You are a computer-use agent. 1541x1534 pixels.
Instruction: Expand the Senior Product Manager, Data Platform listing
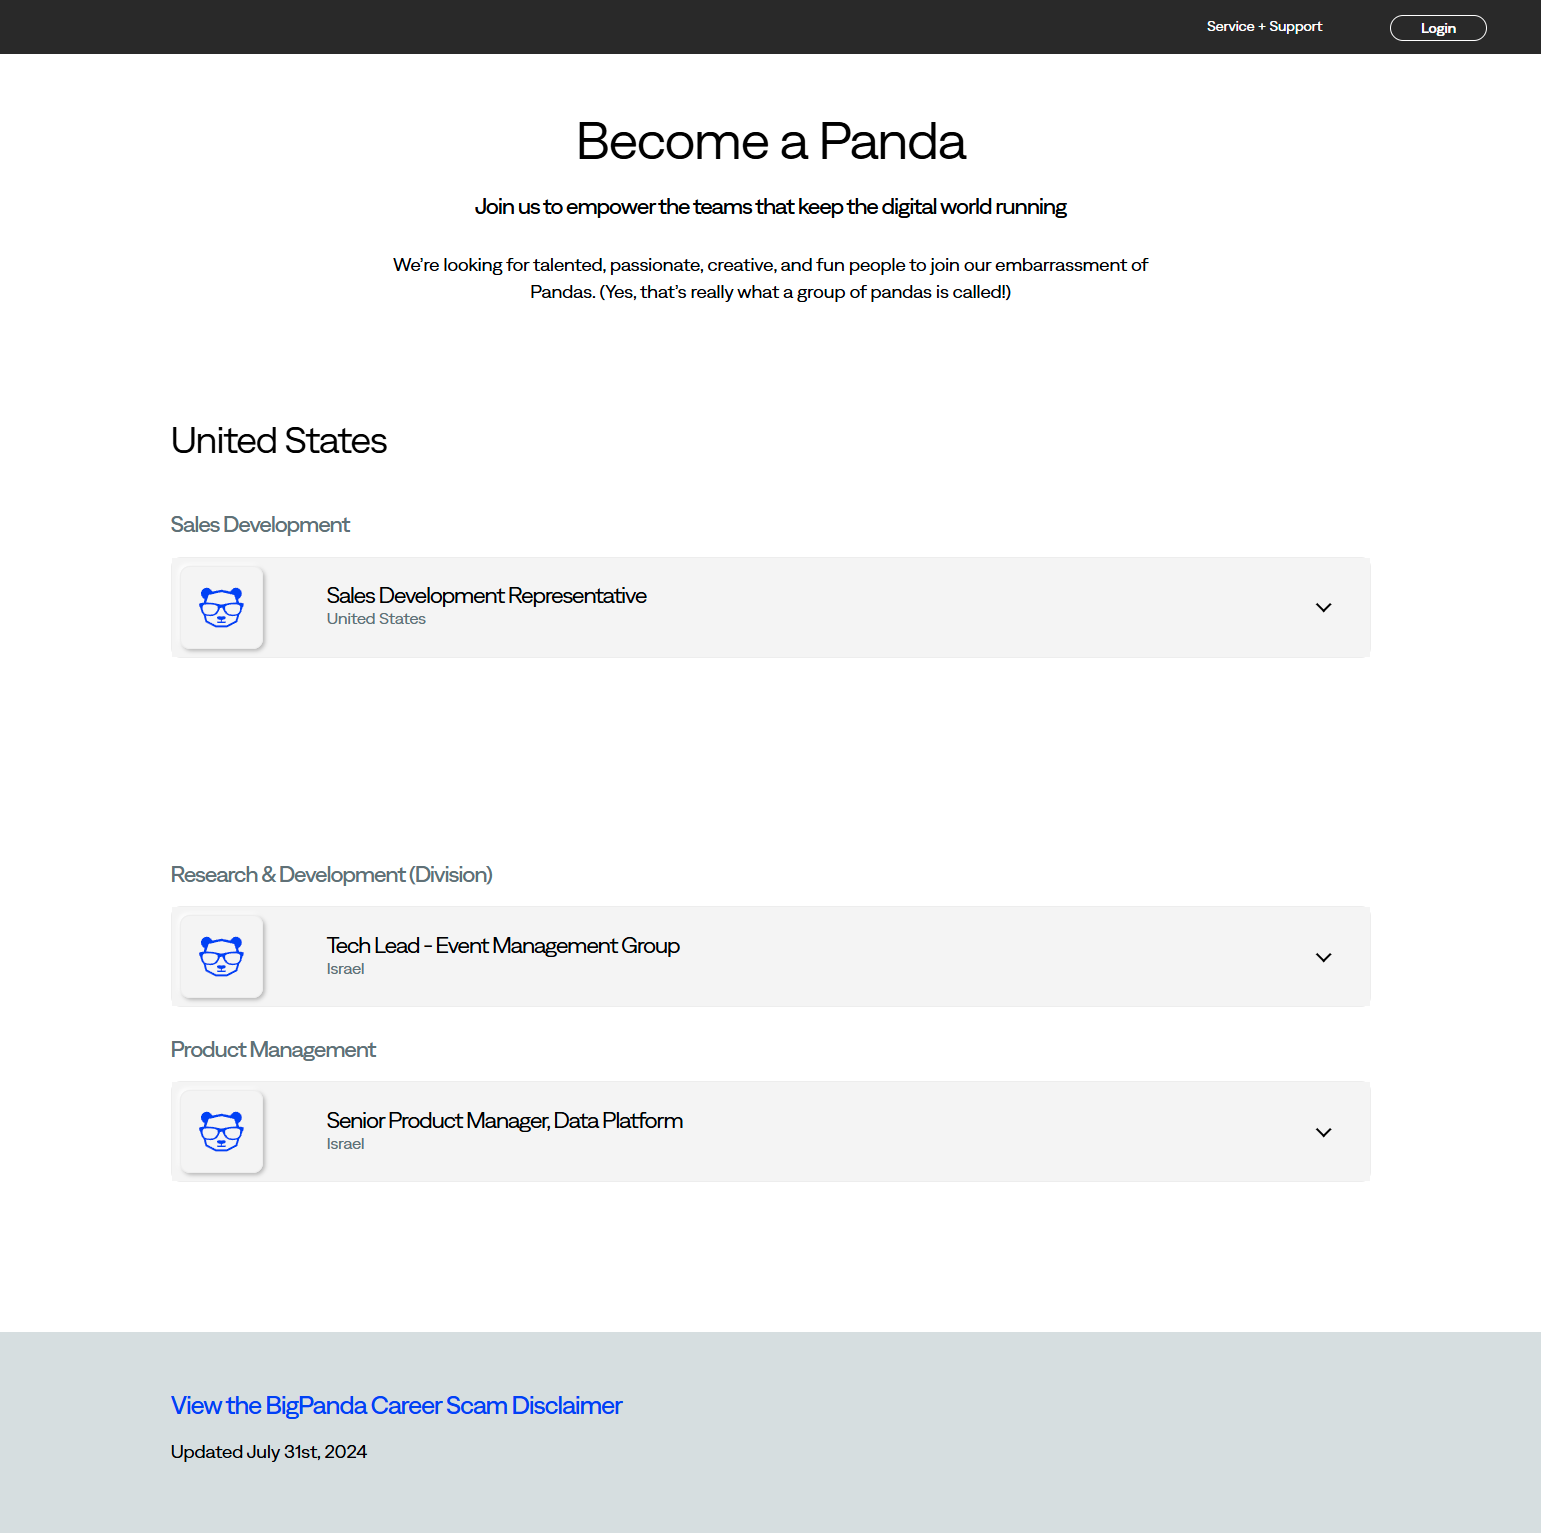pyautogui.click(x=1323, y=1132)
